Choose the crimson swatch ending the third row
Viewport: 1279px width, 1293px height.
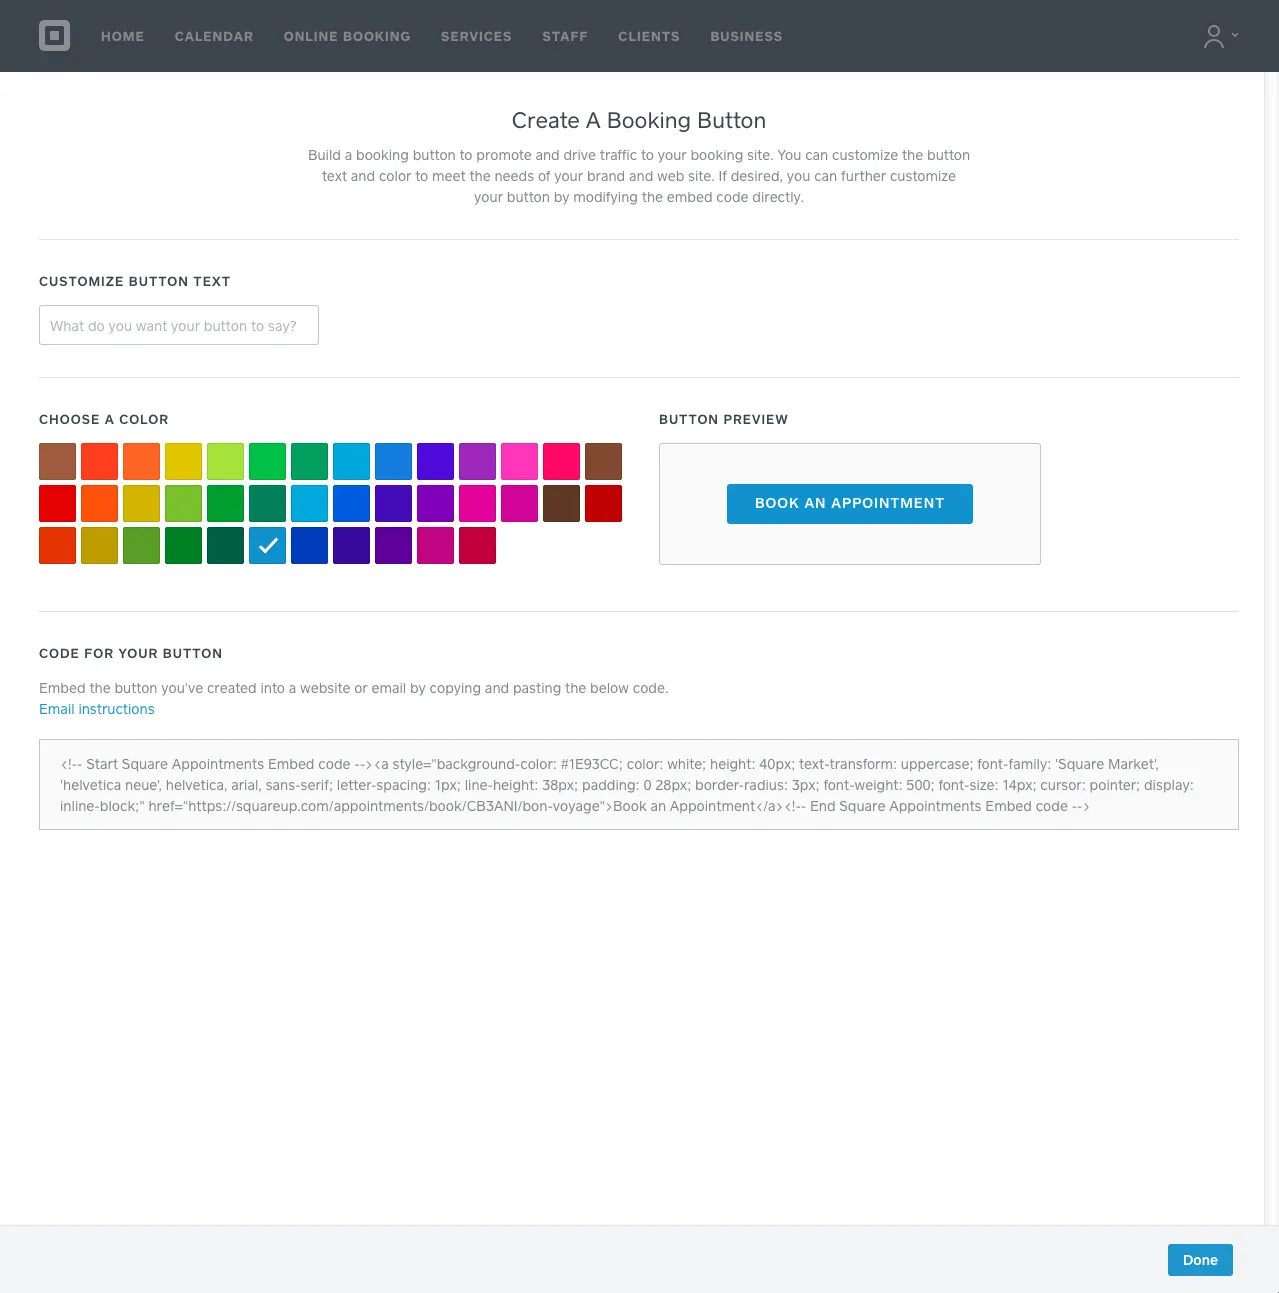pos(478,546)
